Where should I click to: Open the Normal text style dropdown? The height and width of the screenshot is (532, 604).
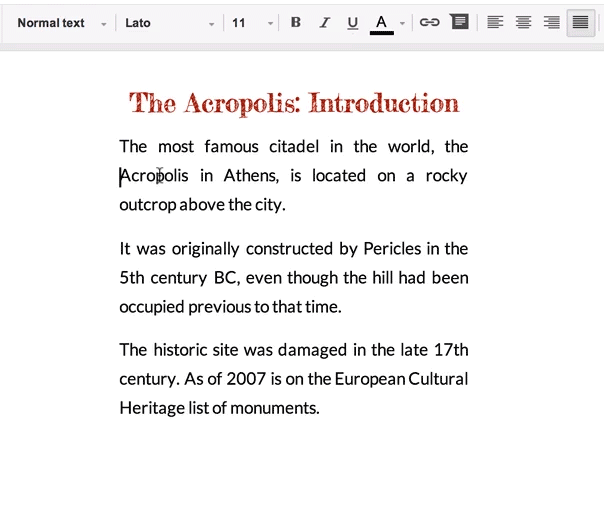click(x=61, y=22)
